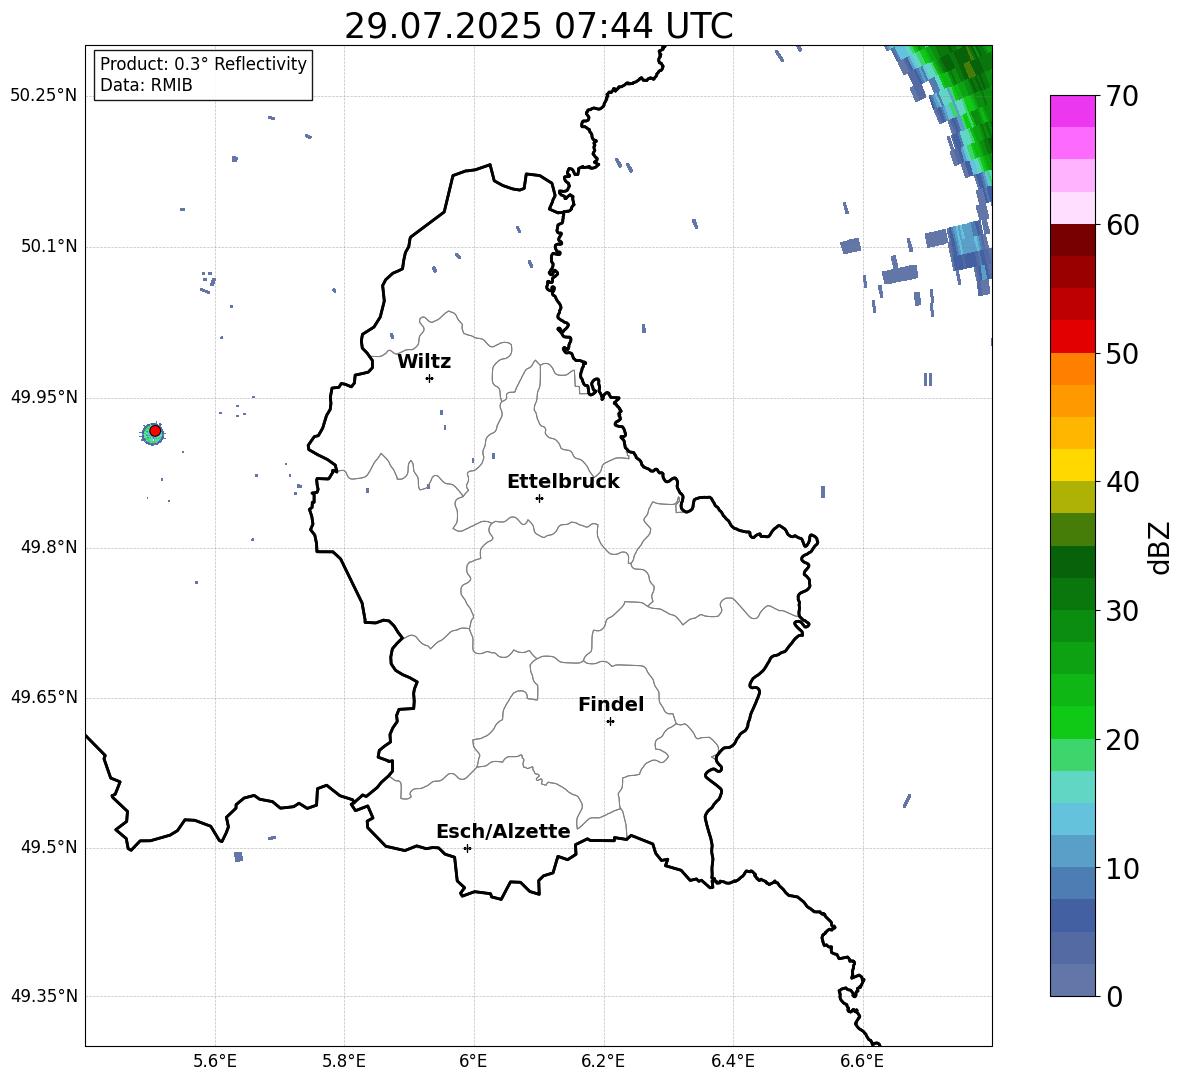
Task: Click the Findel station label
Action: pos(611,704)
